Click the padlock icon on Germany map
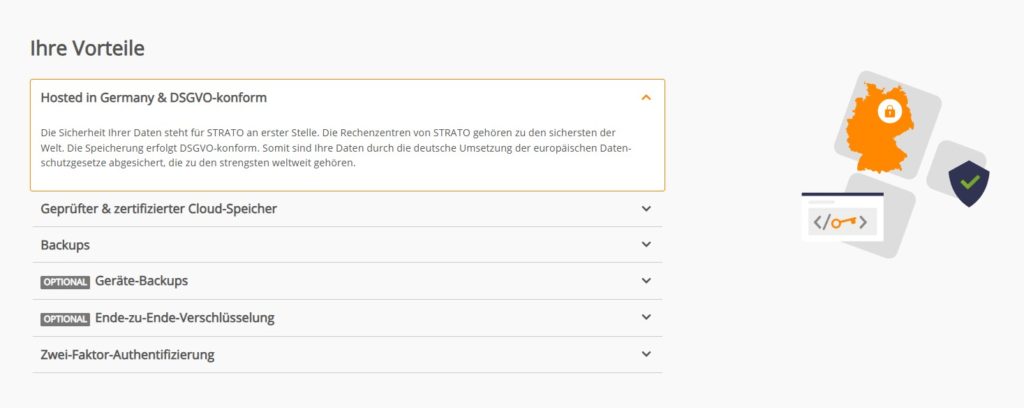 coord(888,111)
